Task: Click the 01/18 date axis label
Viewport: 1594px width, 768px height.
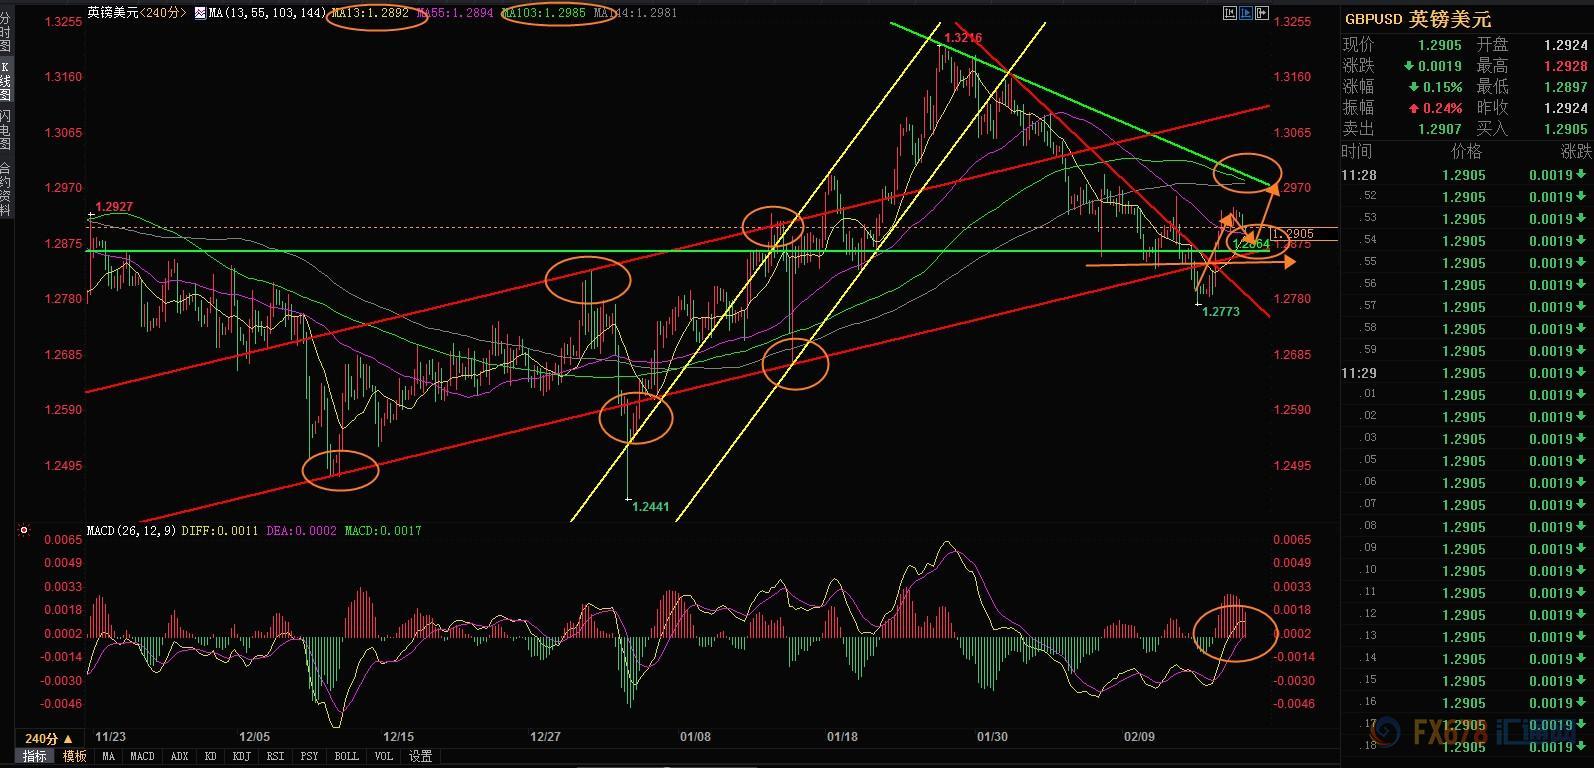Action: pyautogui.click(x=842, y=737)
